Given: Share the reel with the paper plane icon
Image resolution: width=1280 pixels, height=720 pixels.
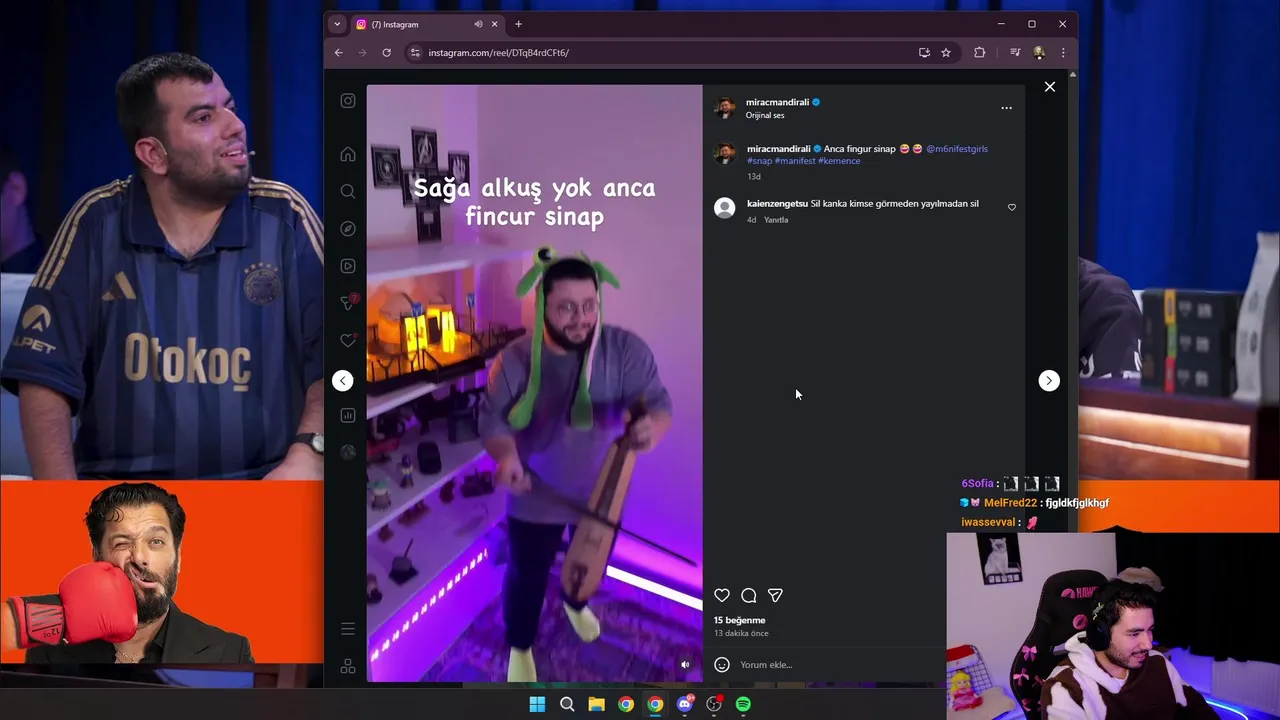Looking at the screenshot, I should click(x=775, y=595).
